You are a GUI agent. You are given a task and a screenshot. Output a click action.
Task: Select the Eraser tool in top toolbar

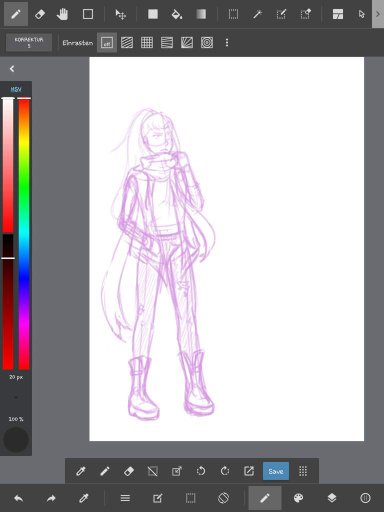tap(40, 14)
